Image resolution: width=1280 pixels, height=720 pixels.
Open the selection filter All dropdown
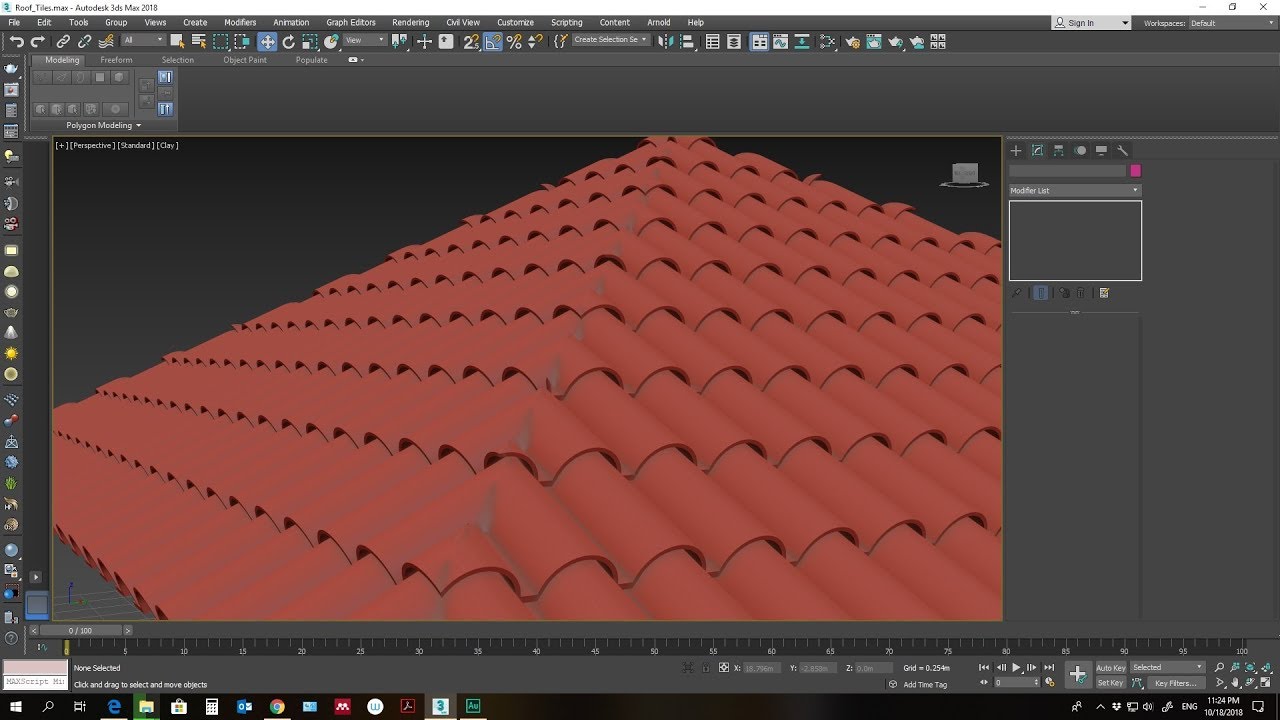click(x=144, y=41)
